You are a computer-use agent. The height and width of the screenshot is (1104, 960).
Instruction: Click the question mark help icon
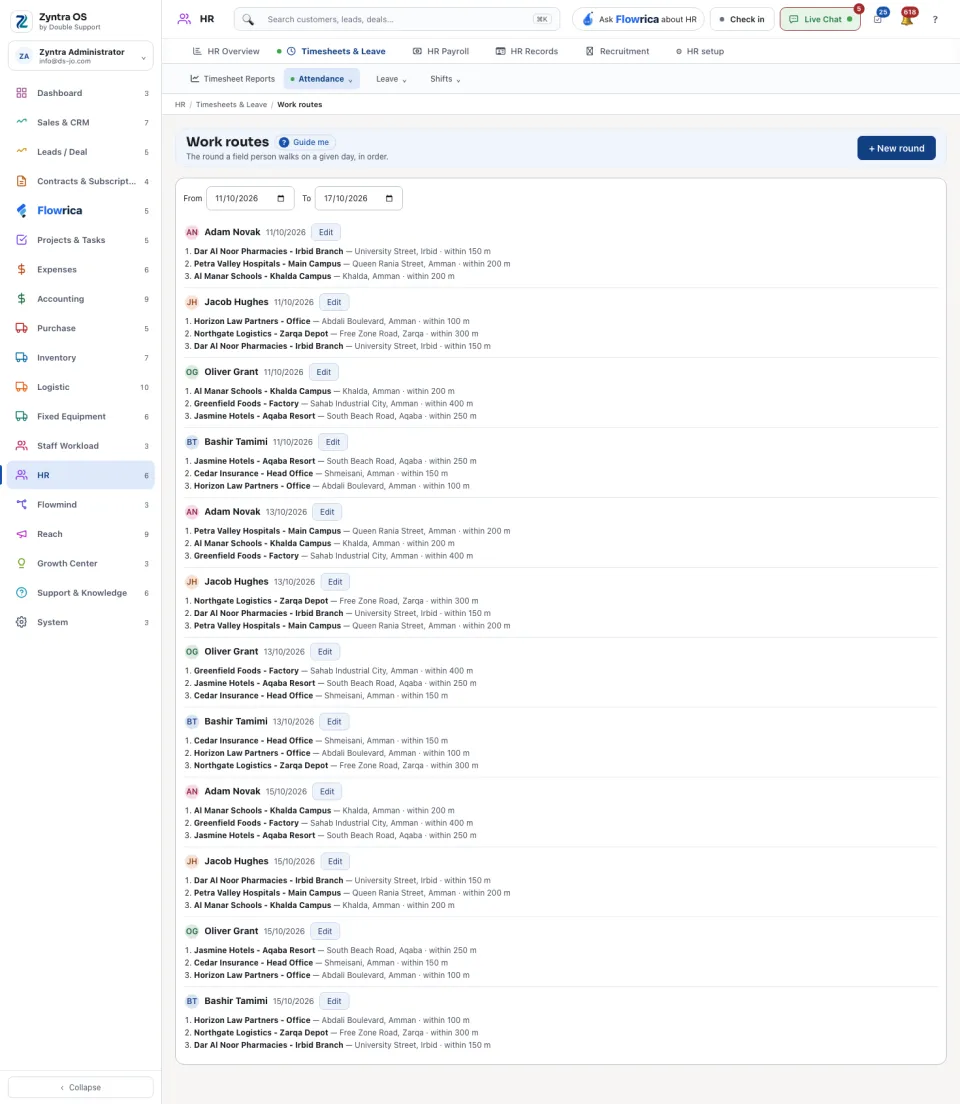[x=935, y=20]
